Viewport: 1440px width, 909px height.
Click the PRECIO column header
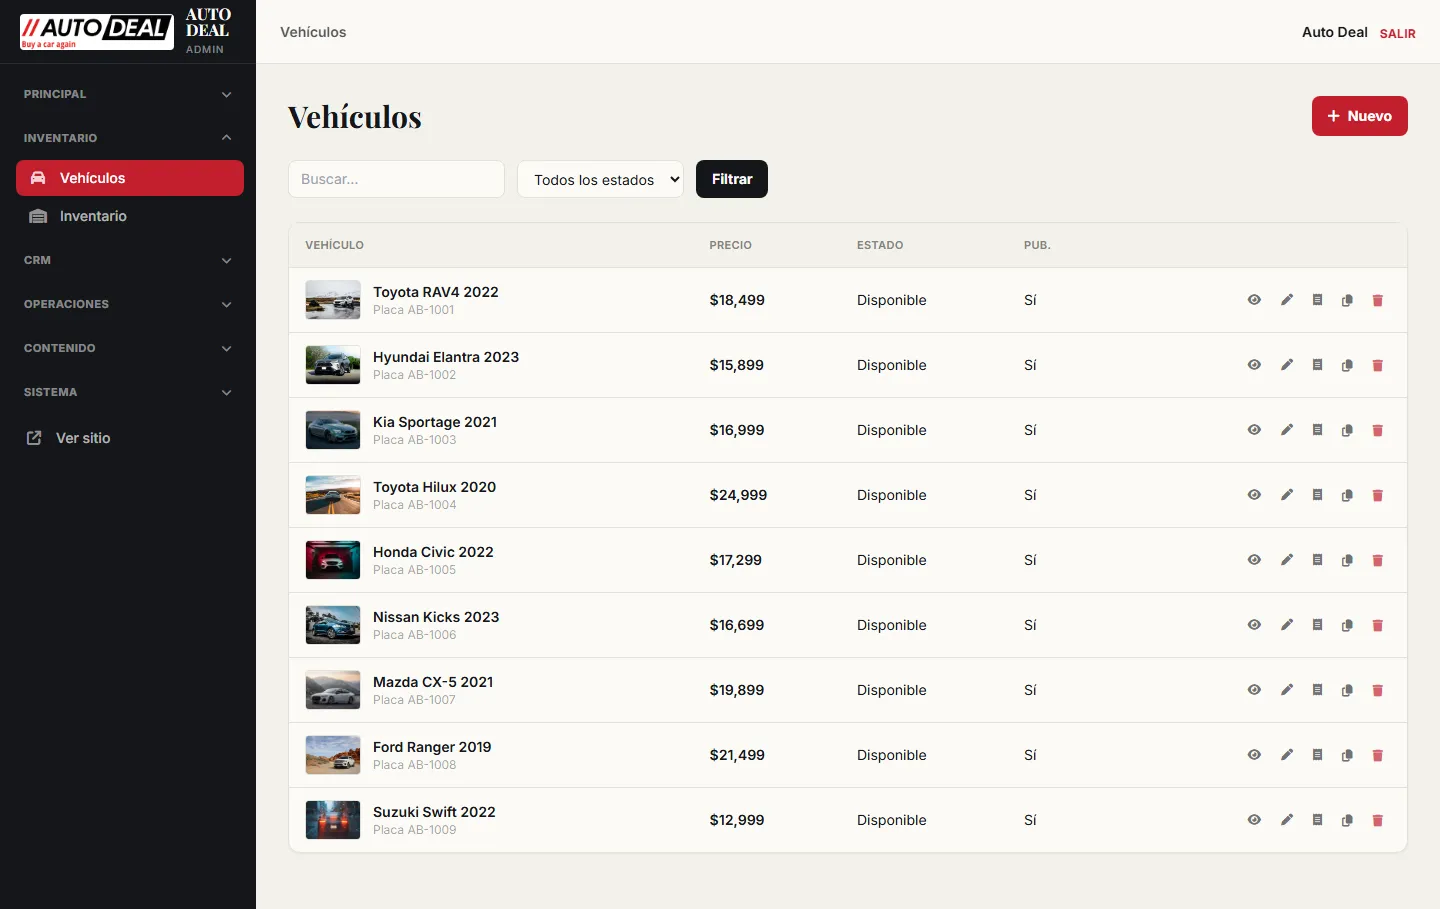pos(731,245)
